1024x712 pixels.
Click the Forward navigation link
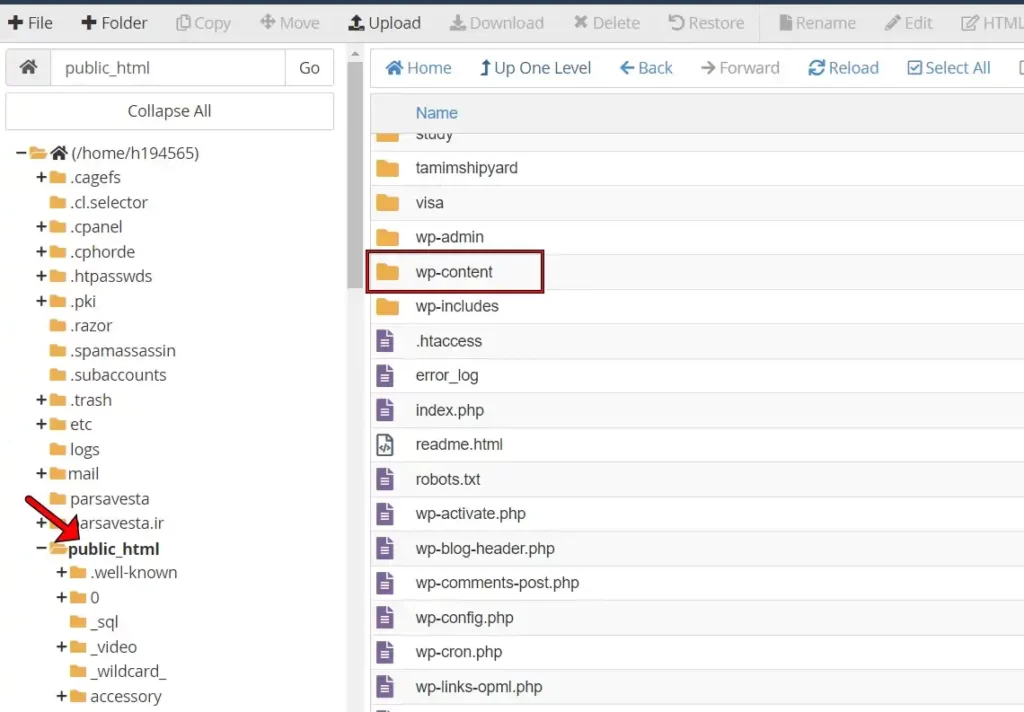740,68
